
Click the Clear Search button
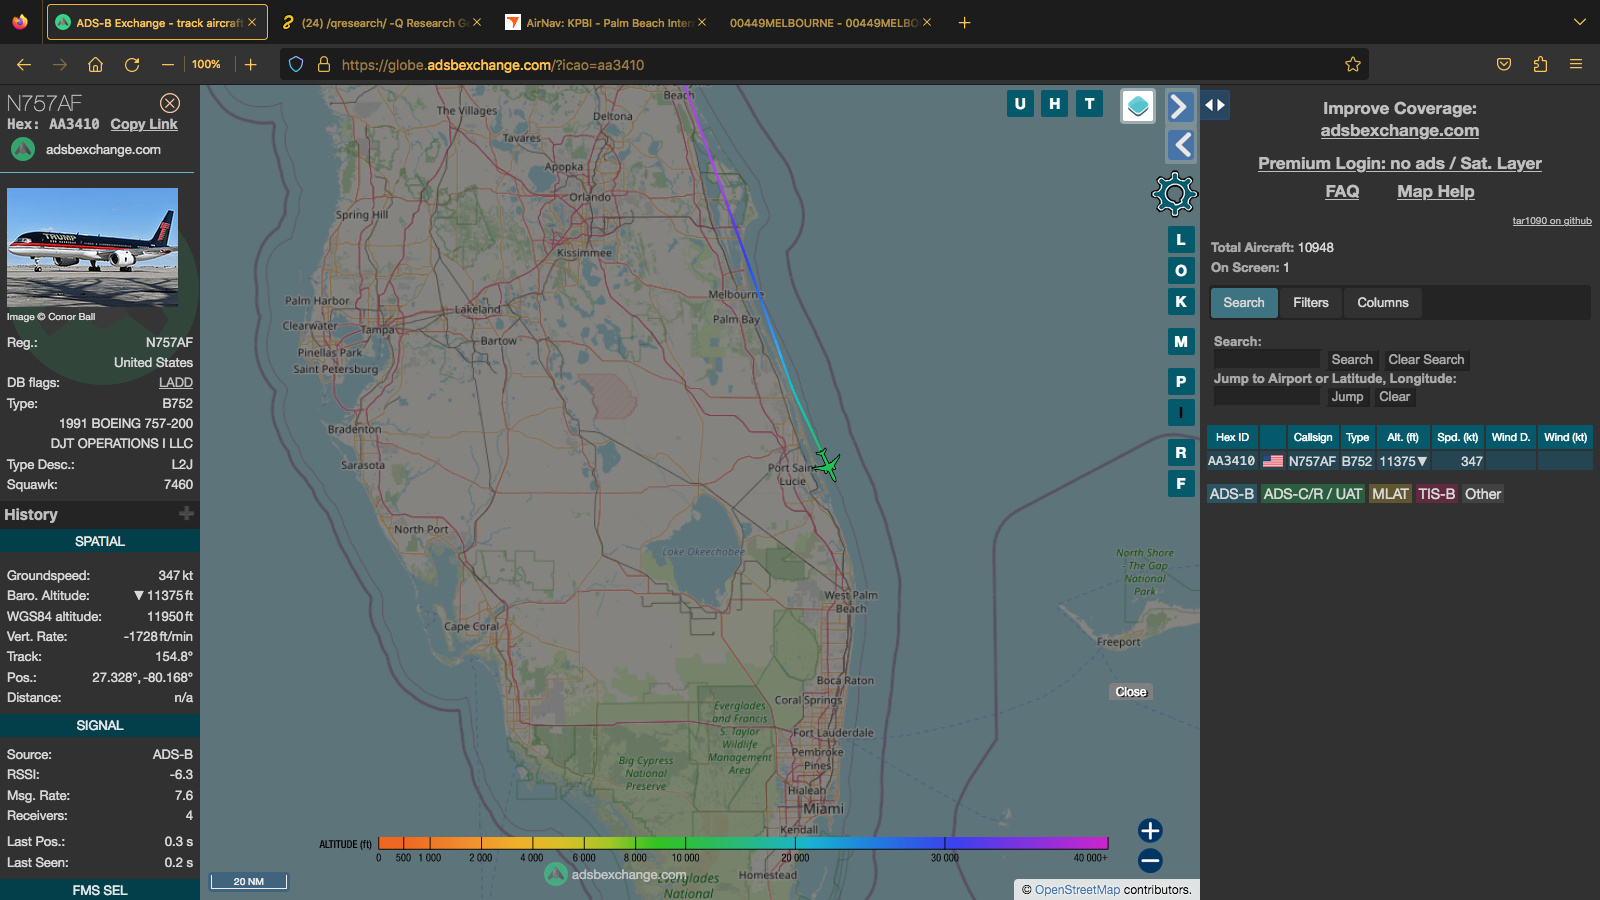1426,360
